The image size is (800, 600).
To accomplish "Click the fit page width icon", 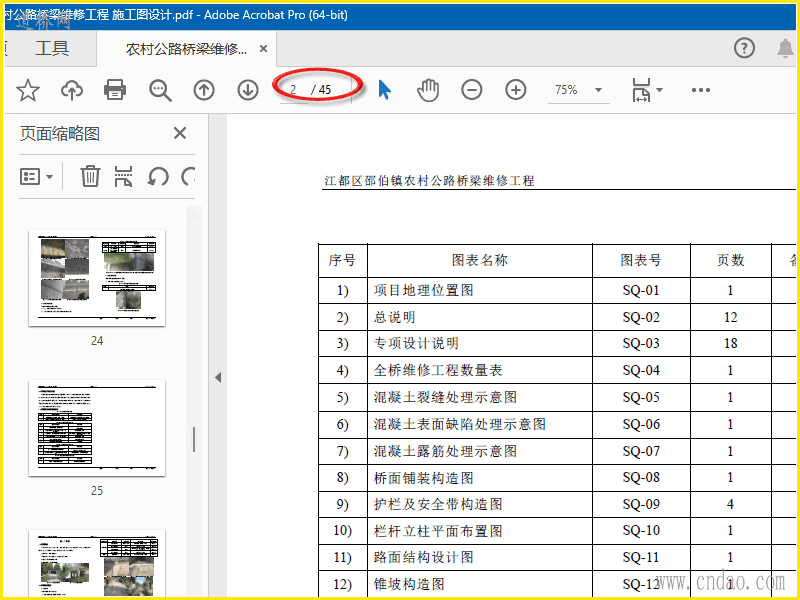I will click(641, 90).
